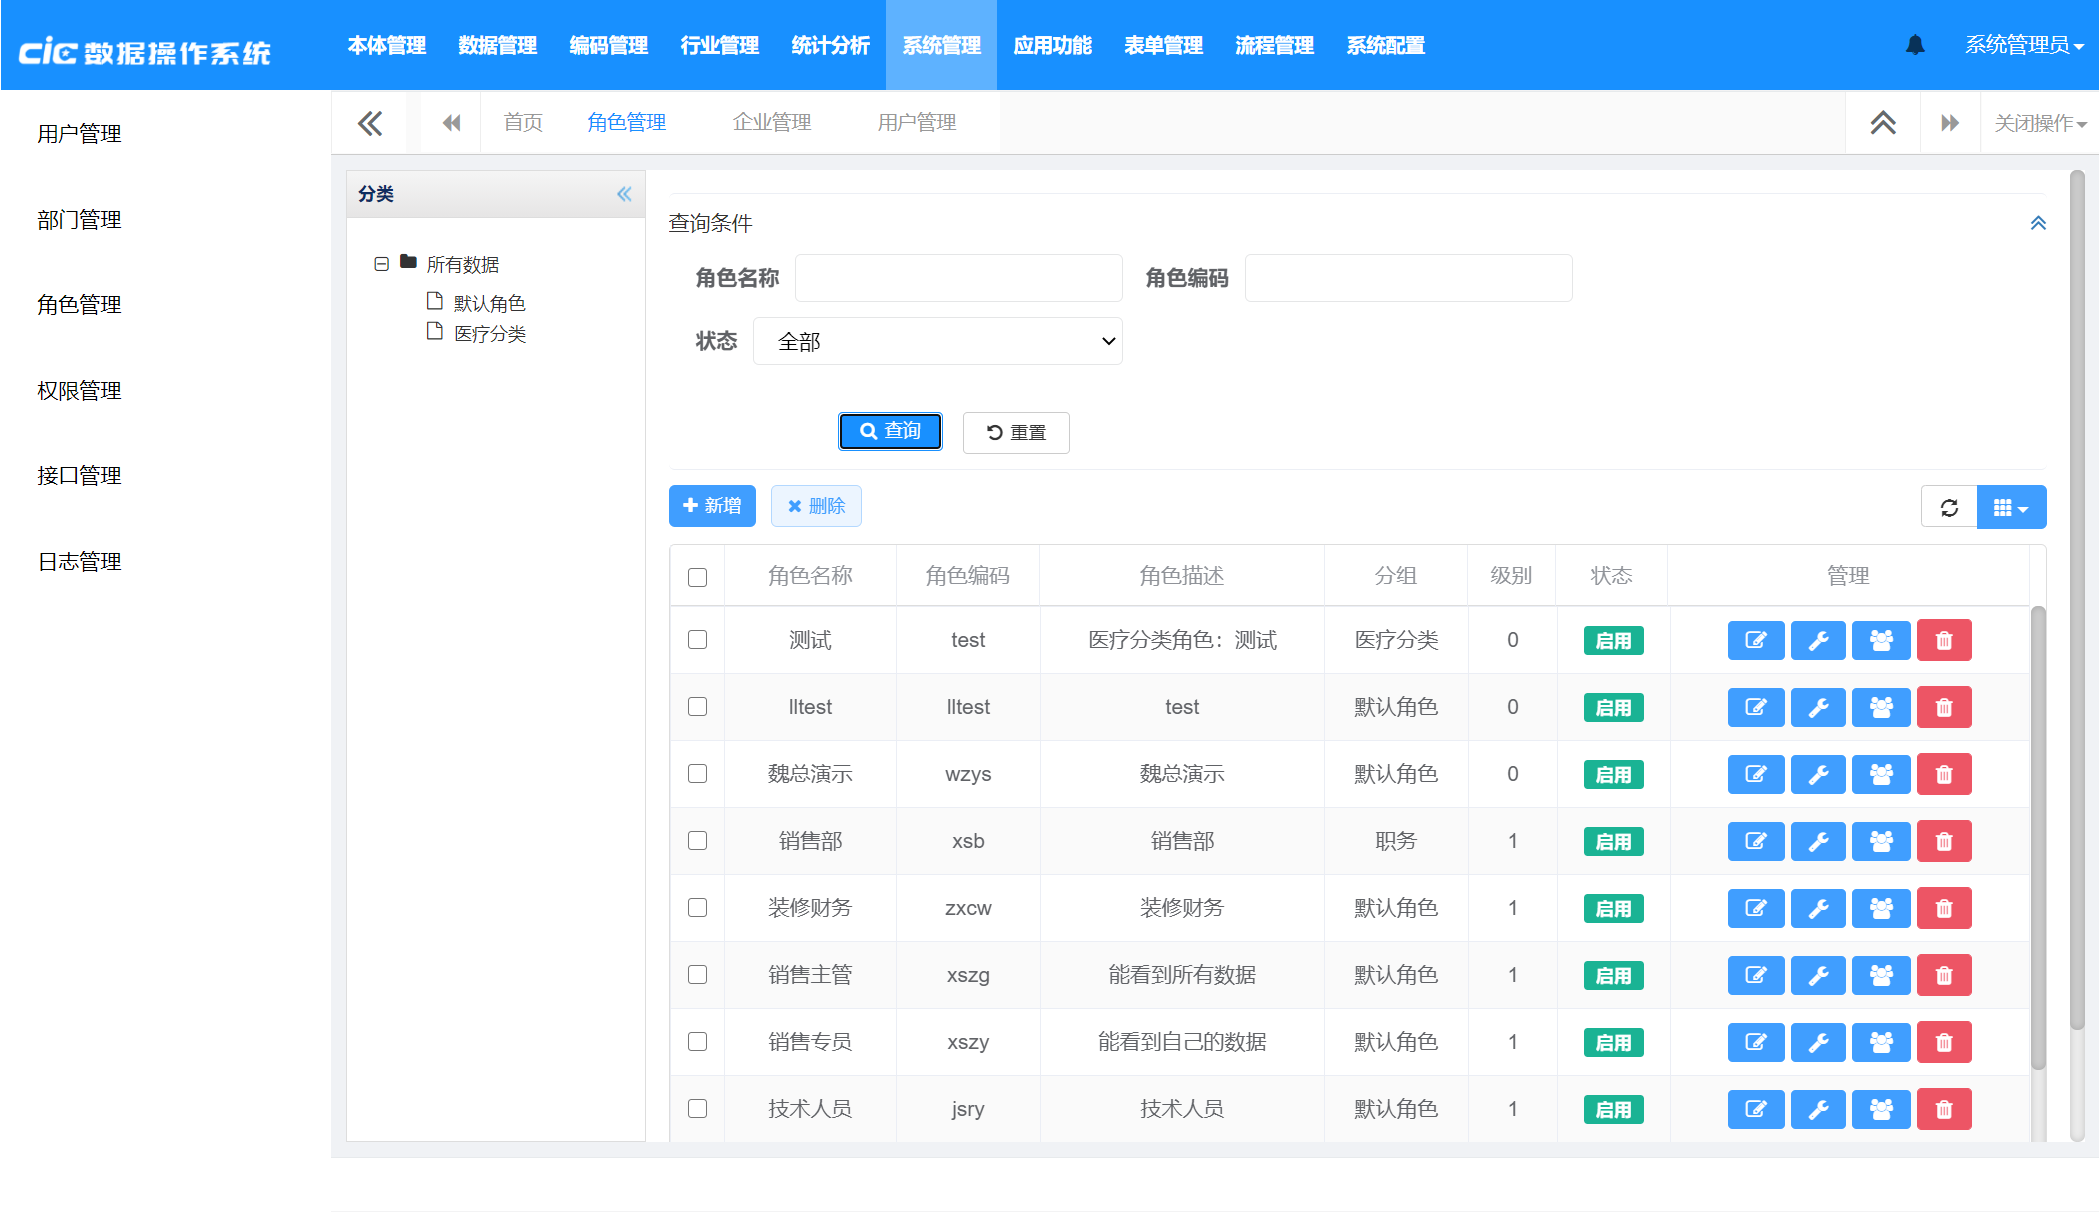2099x1212 pixels.
Task: Toggle the select-all header checkbox
Action: tap(698, 577)
